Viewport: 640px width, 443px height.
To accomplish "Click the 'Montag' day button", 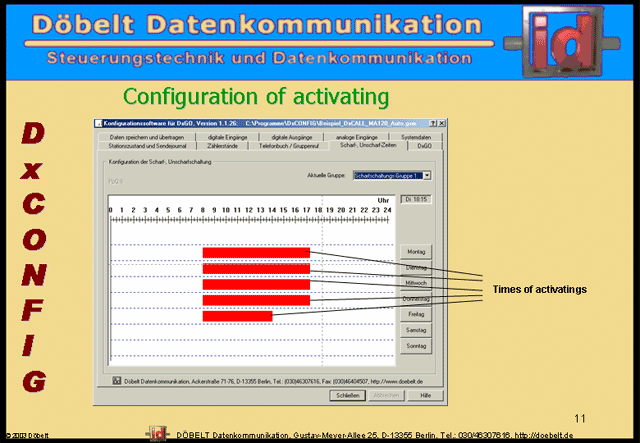I will [x=416, y=252].
